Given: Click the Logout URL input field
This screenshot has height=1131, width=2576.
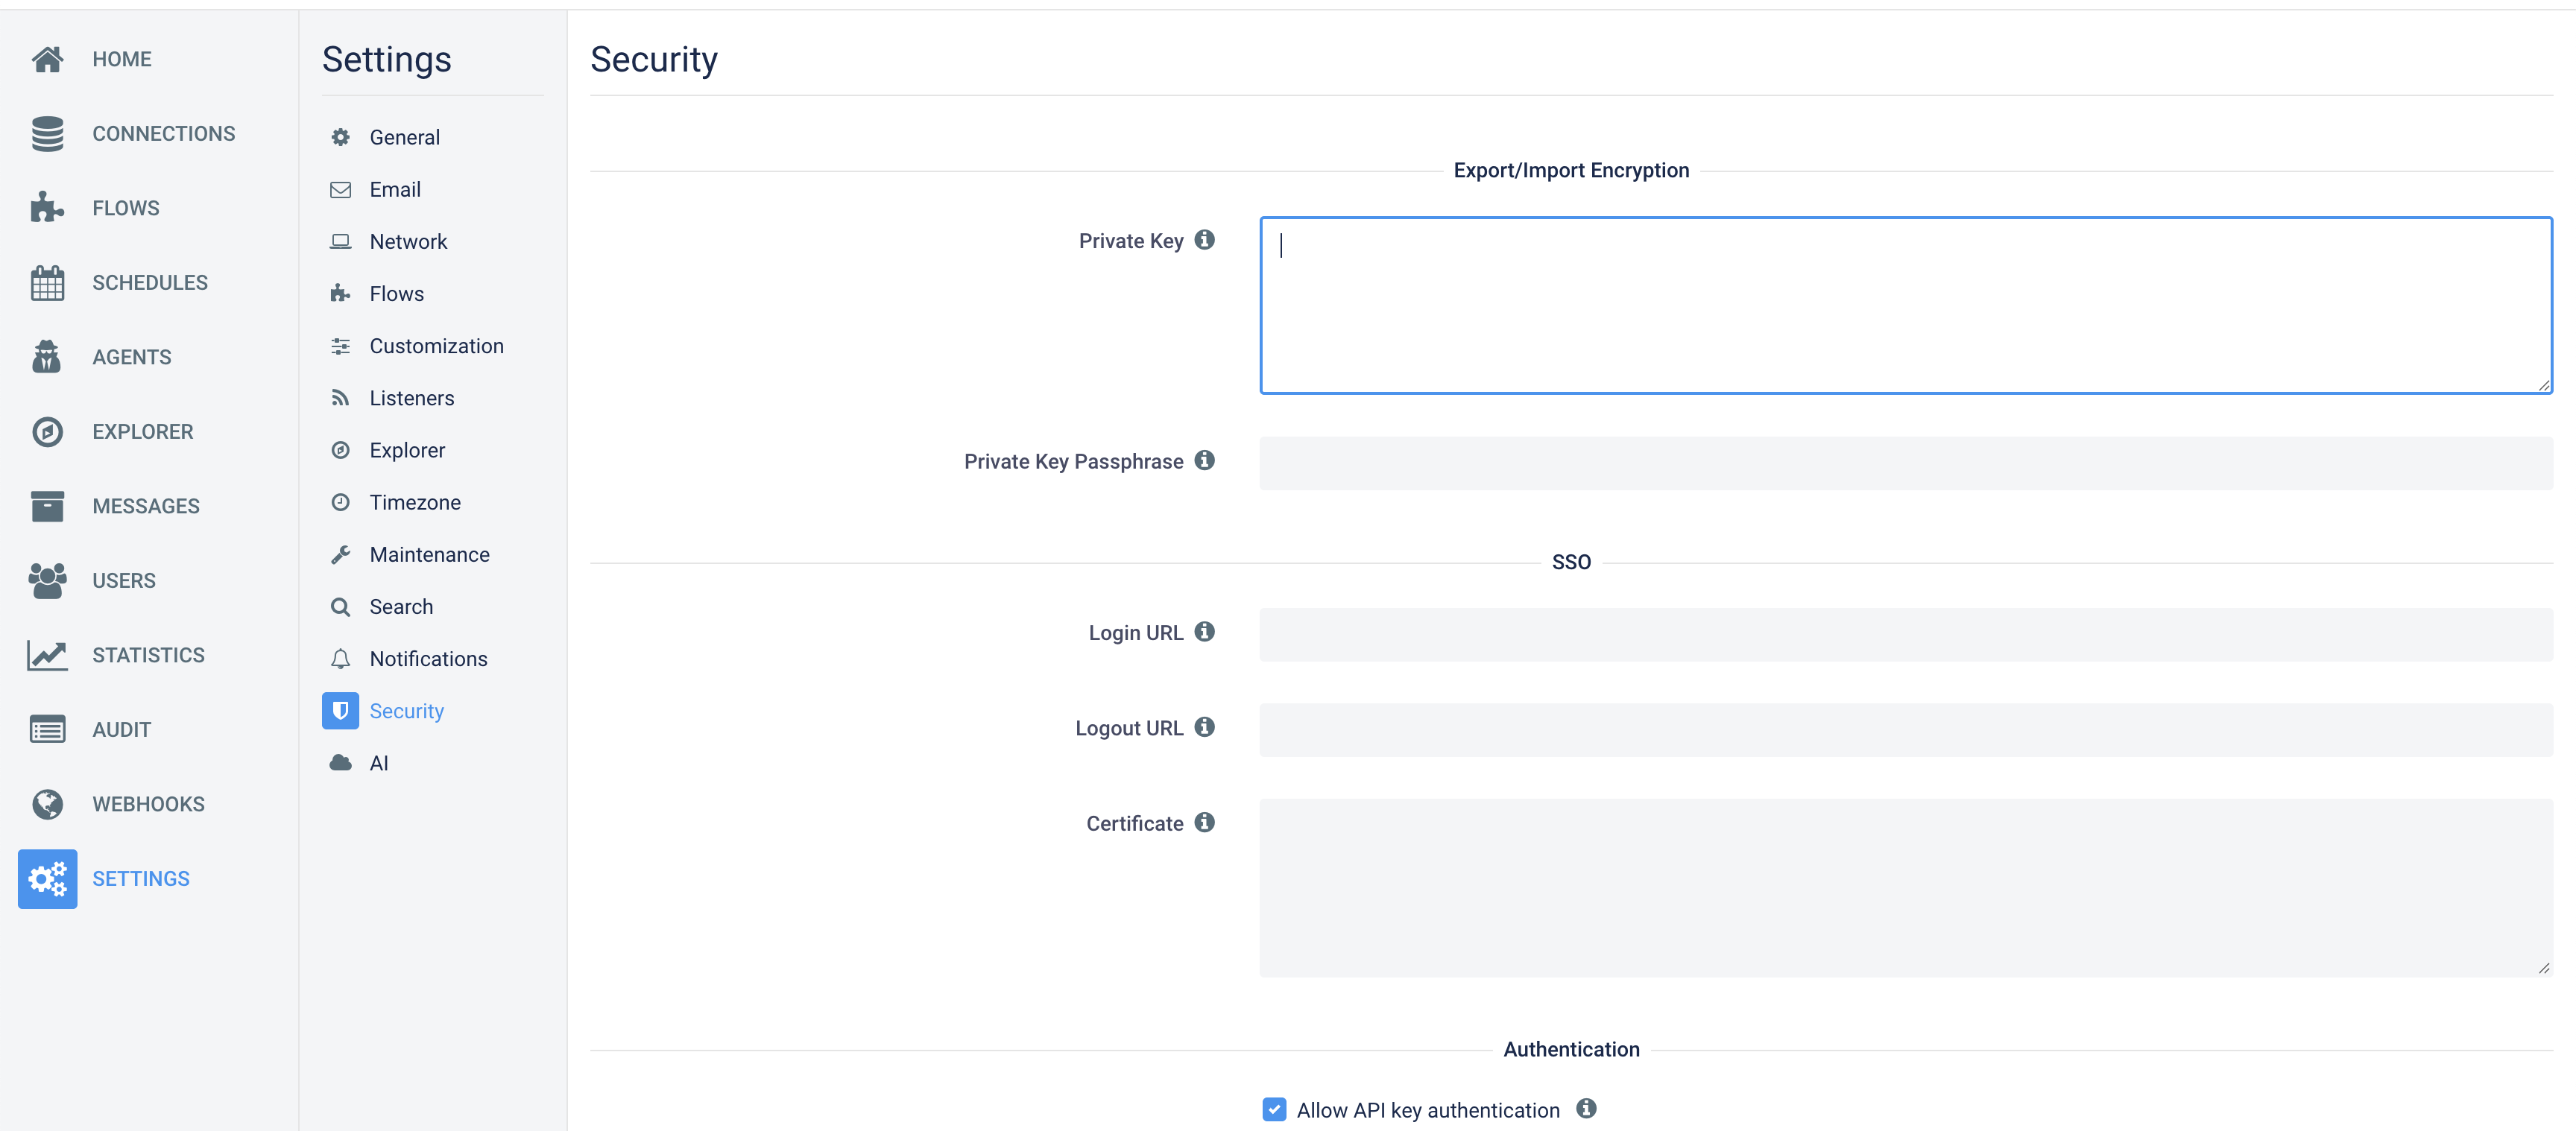Looking at the screenshot, I should pyautogui.click(x=1906, y=729).
